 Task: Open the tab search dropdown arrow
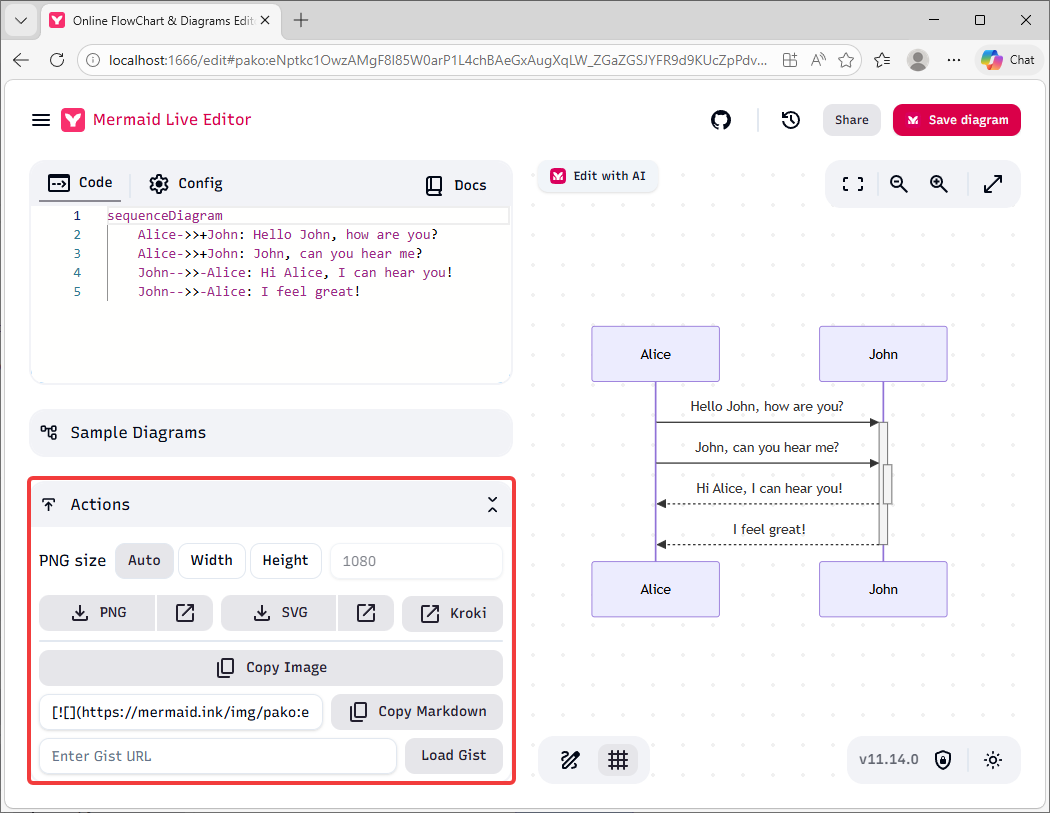(21, 21)
